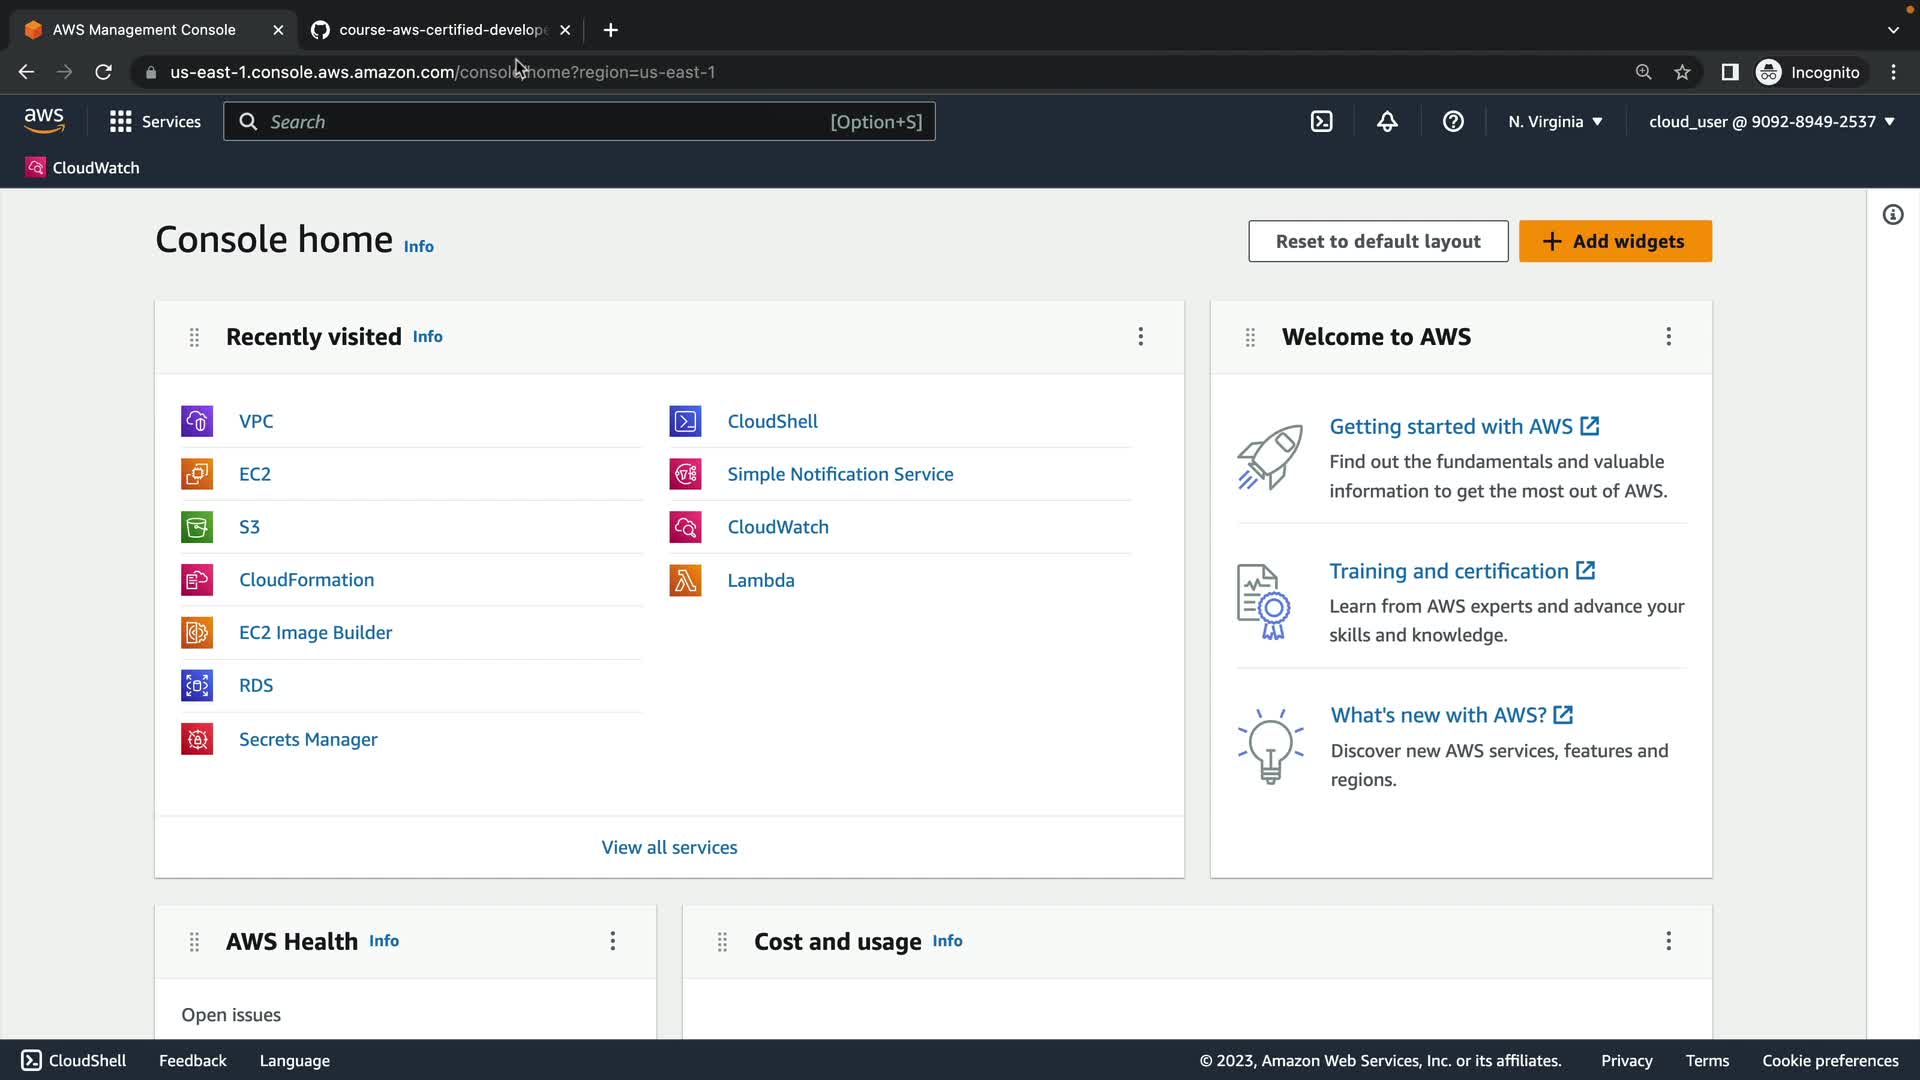Click Reset to default layout button
This screenshot has height=1080, width=1920.
[x=1377, y=241]
